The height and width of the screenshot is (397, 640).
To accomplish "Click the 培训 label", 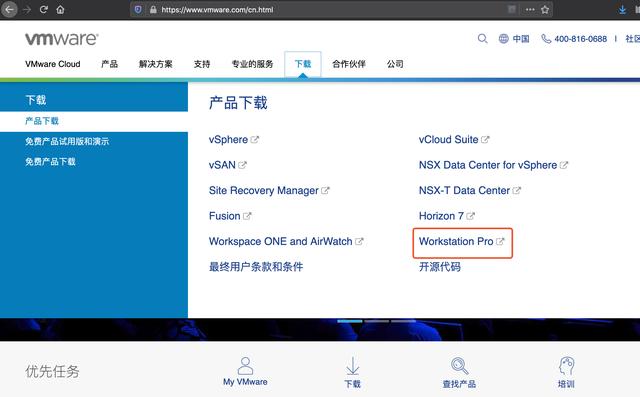I will coord(566,384).
